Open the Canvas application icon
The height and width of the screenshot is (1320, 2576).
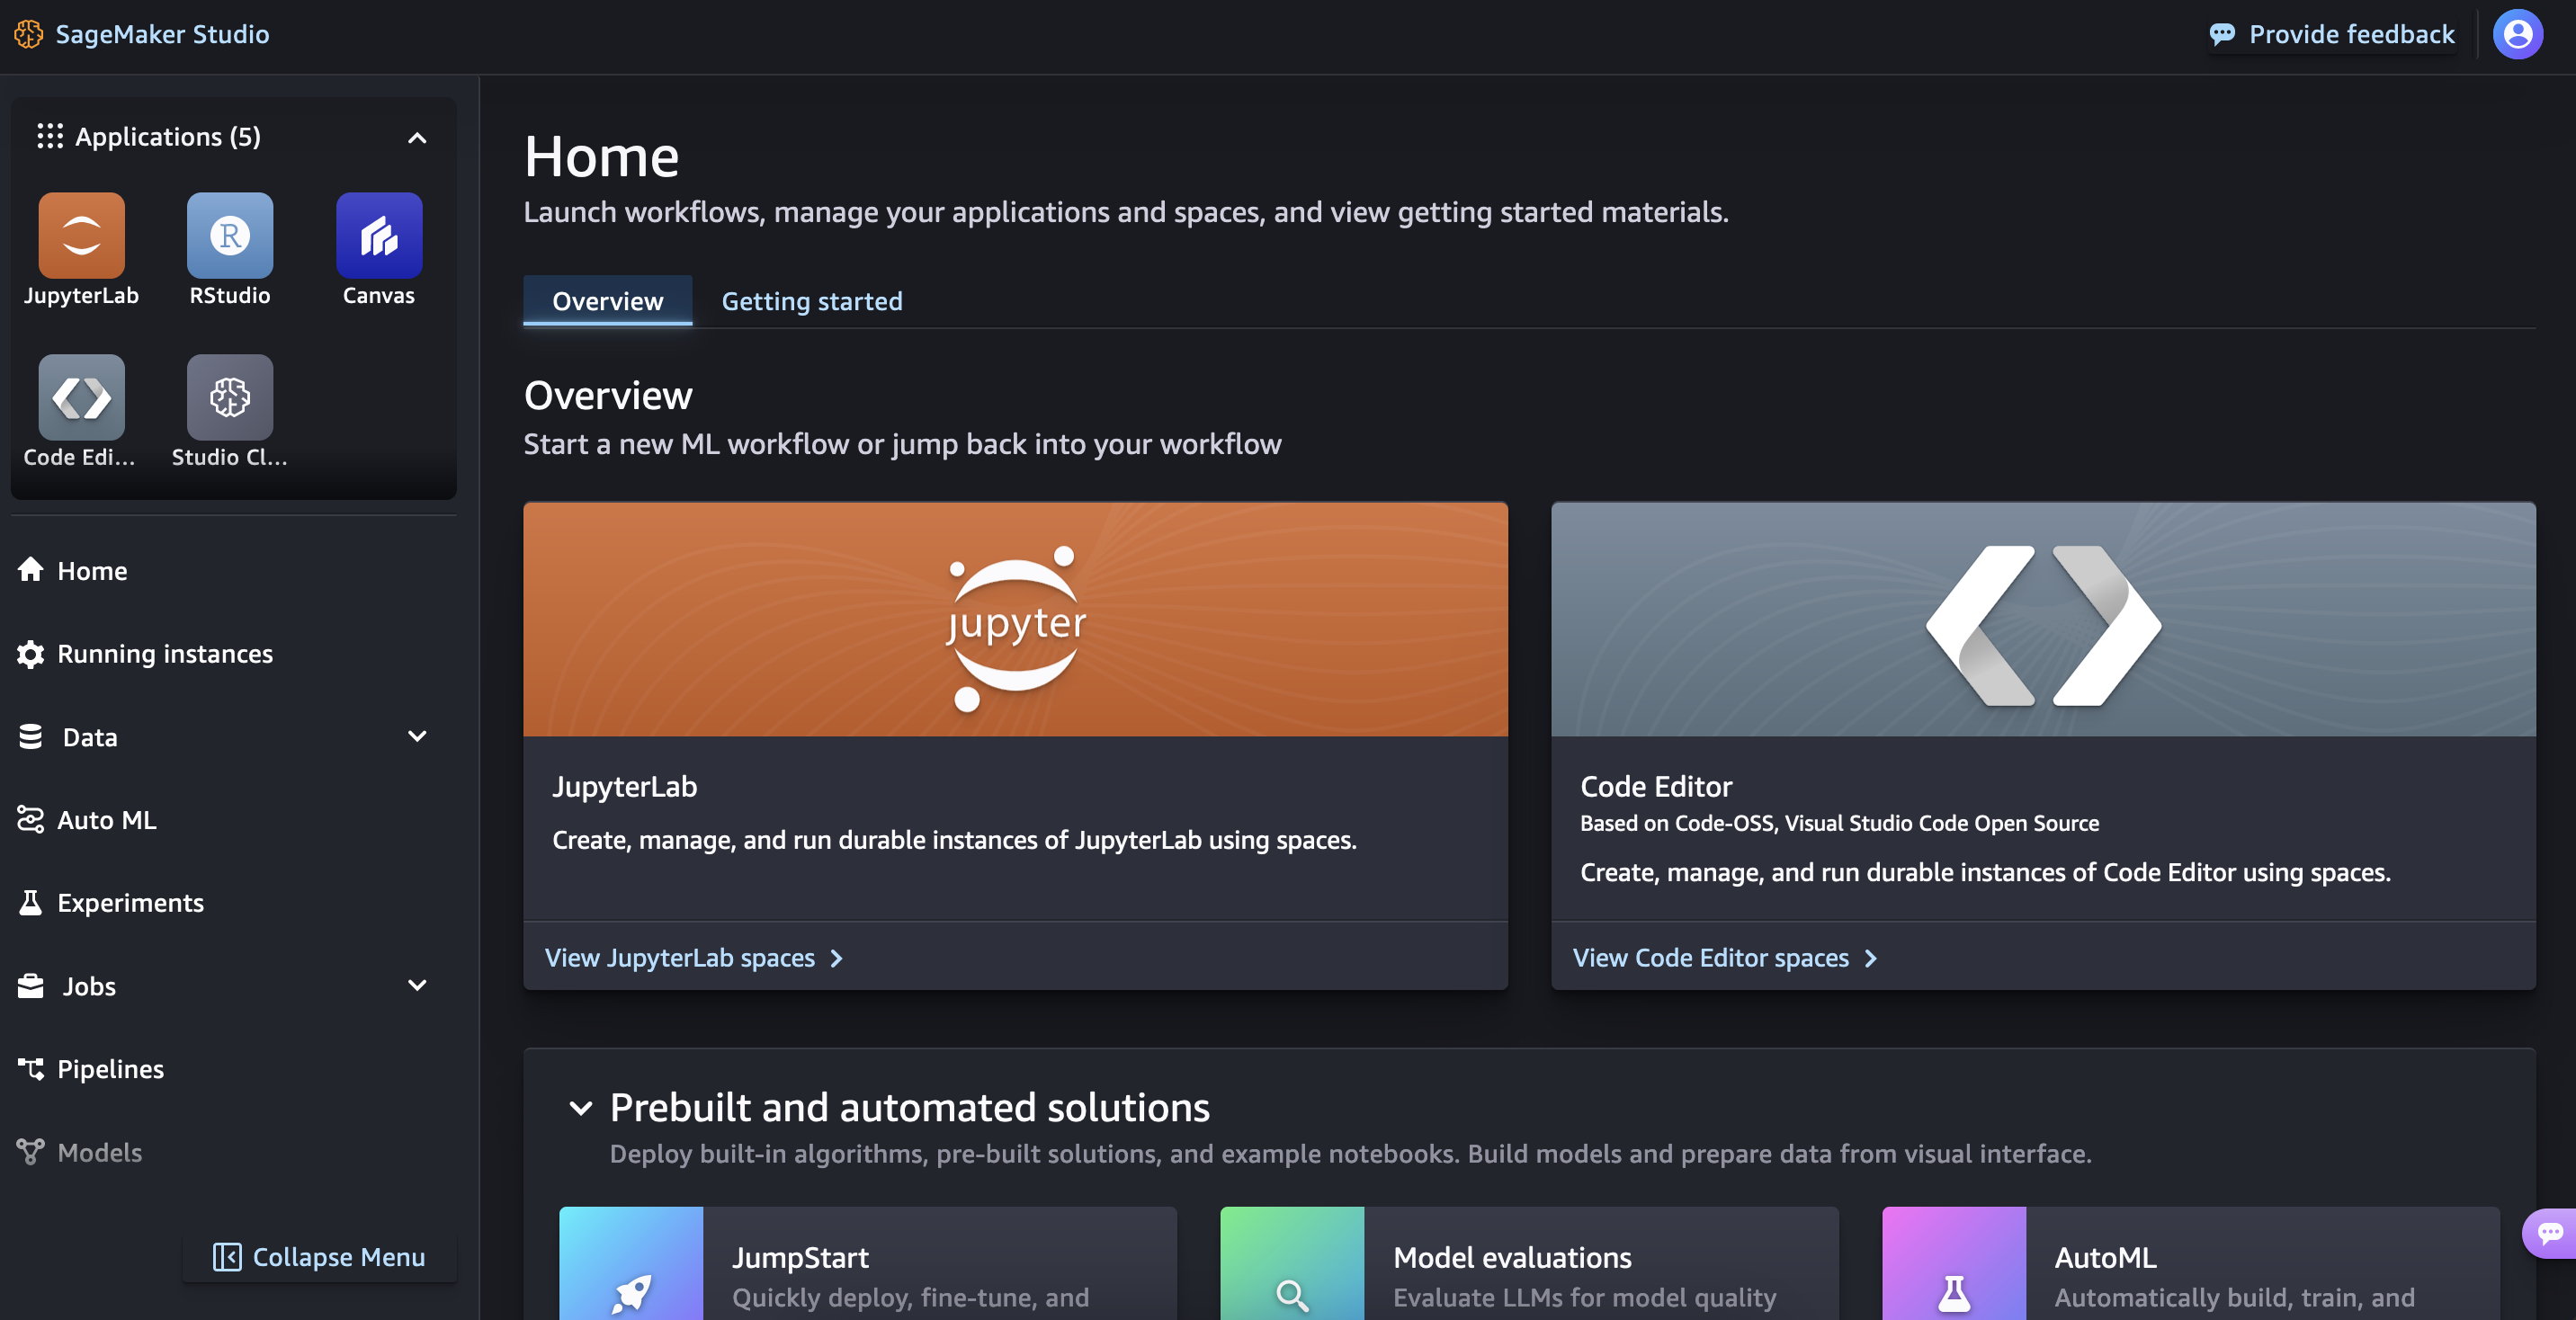(379, 235)
